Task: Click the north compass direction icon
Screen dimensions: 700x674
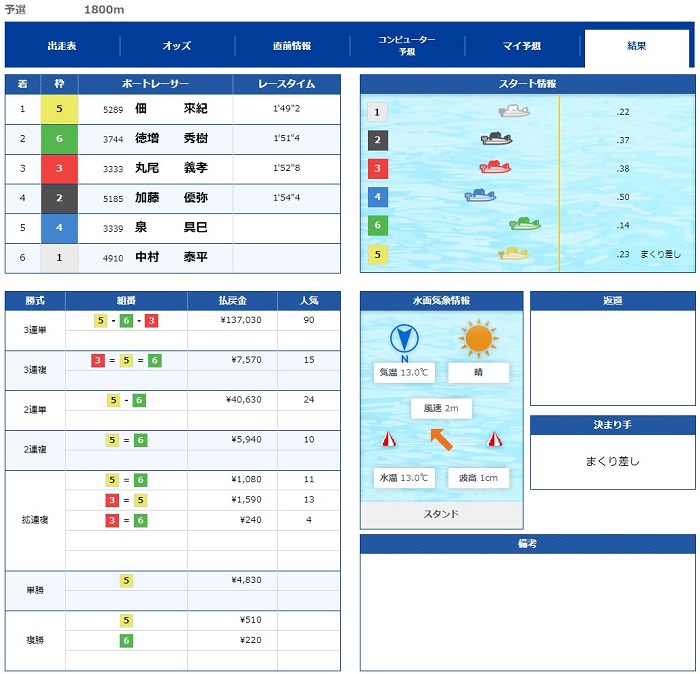Action: tap(405, 340)
